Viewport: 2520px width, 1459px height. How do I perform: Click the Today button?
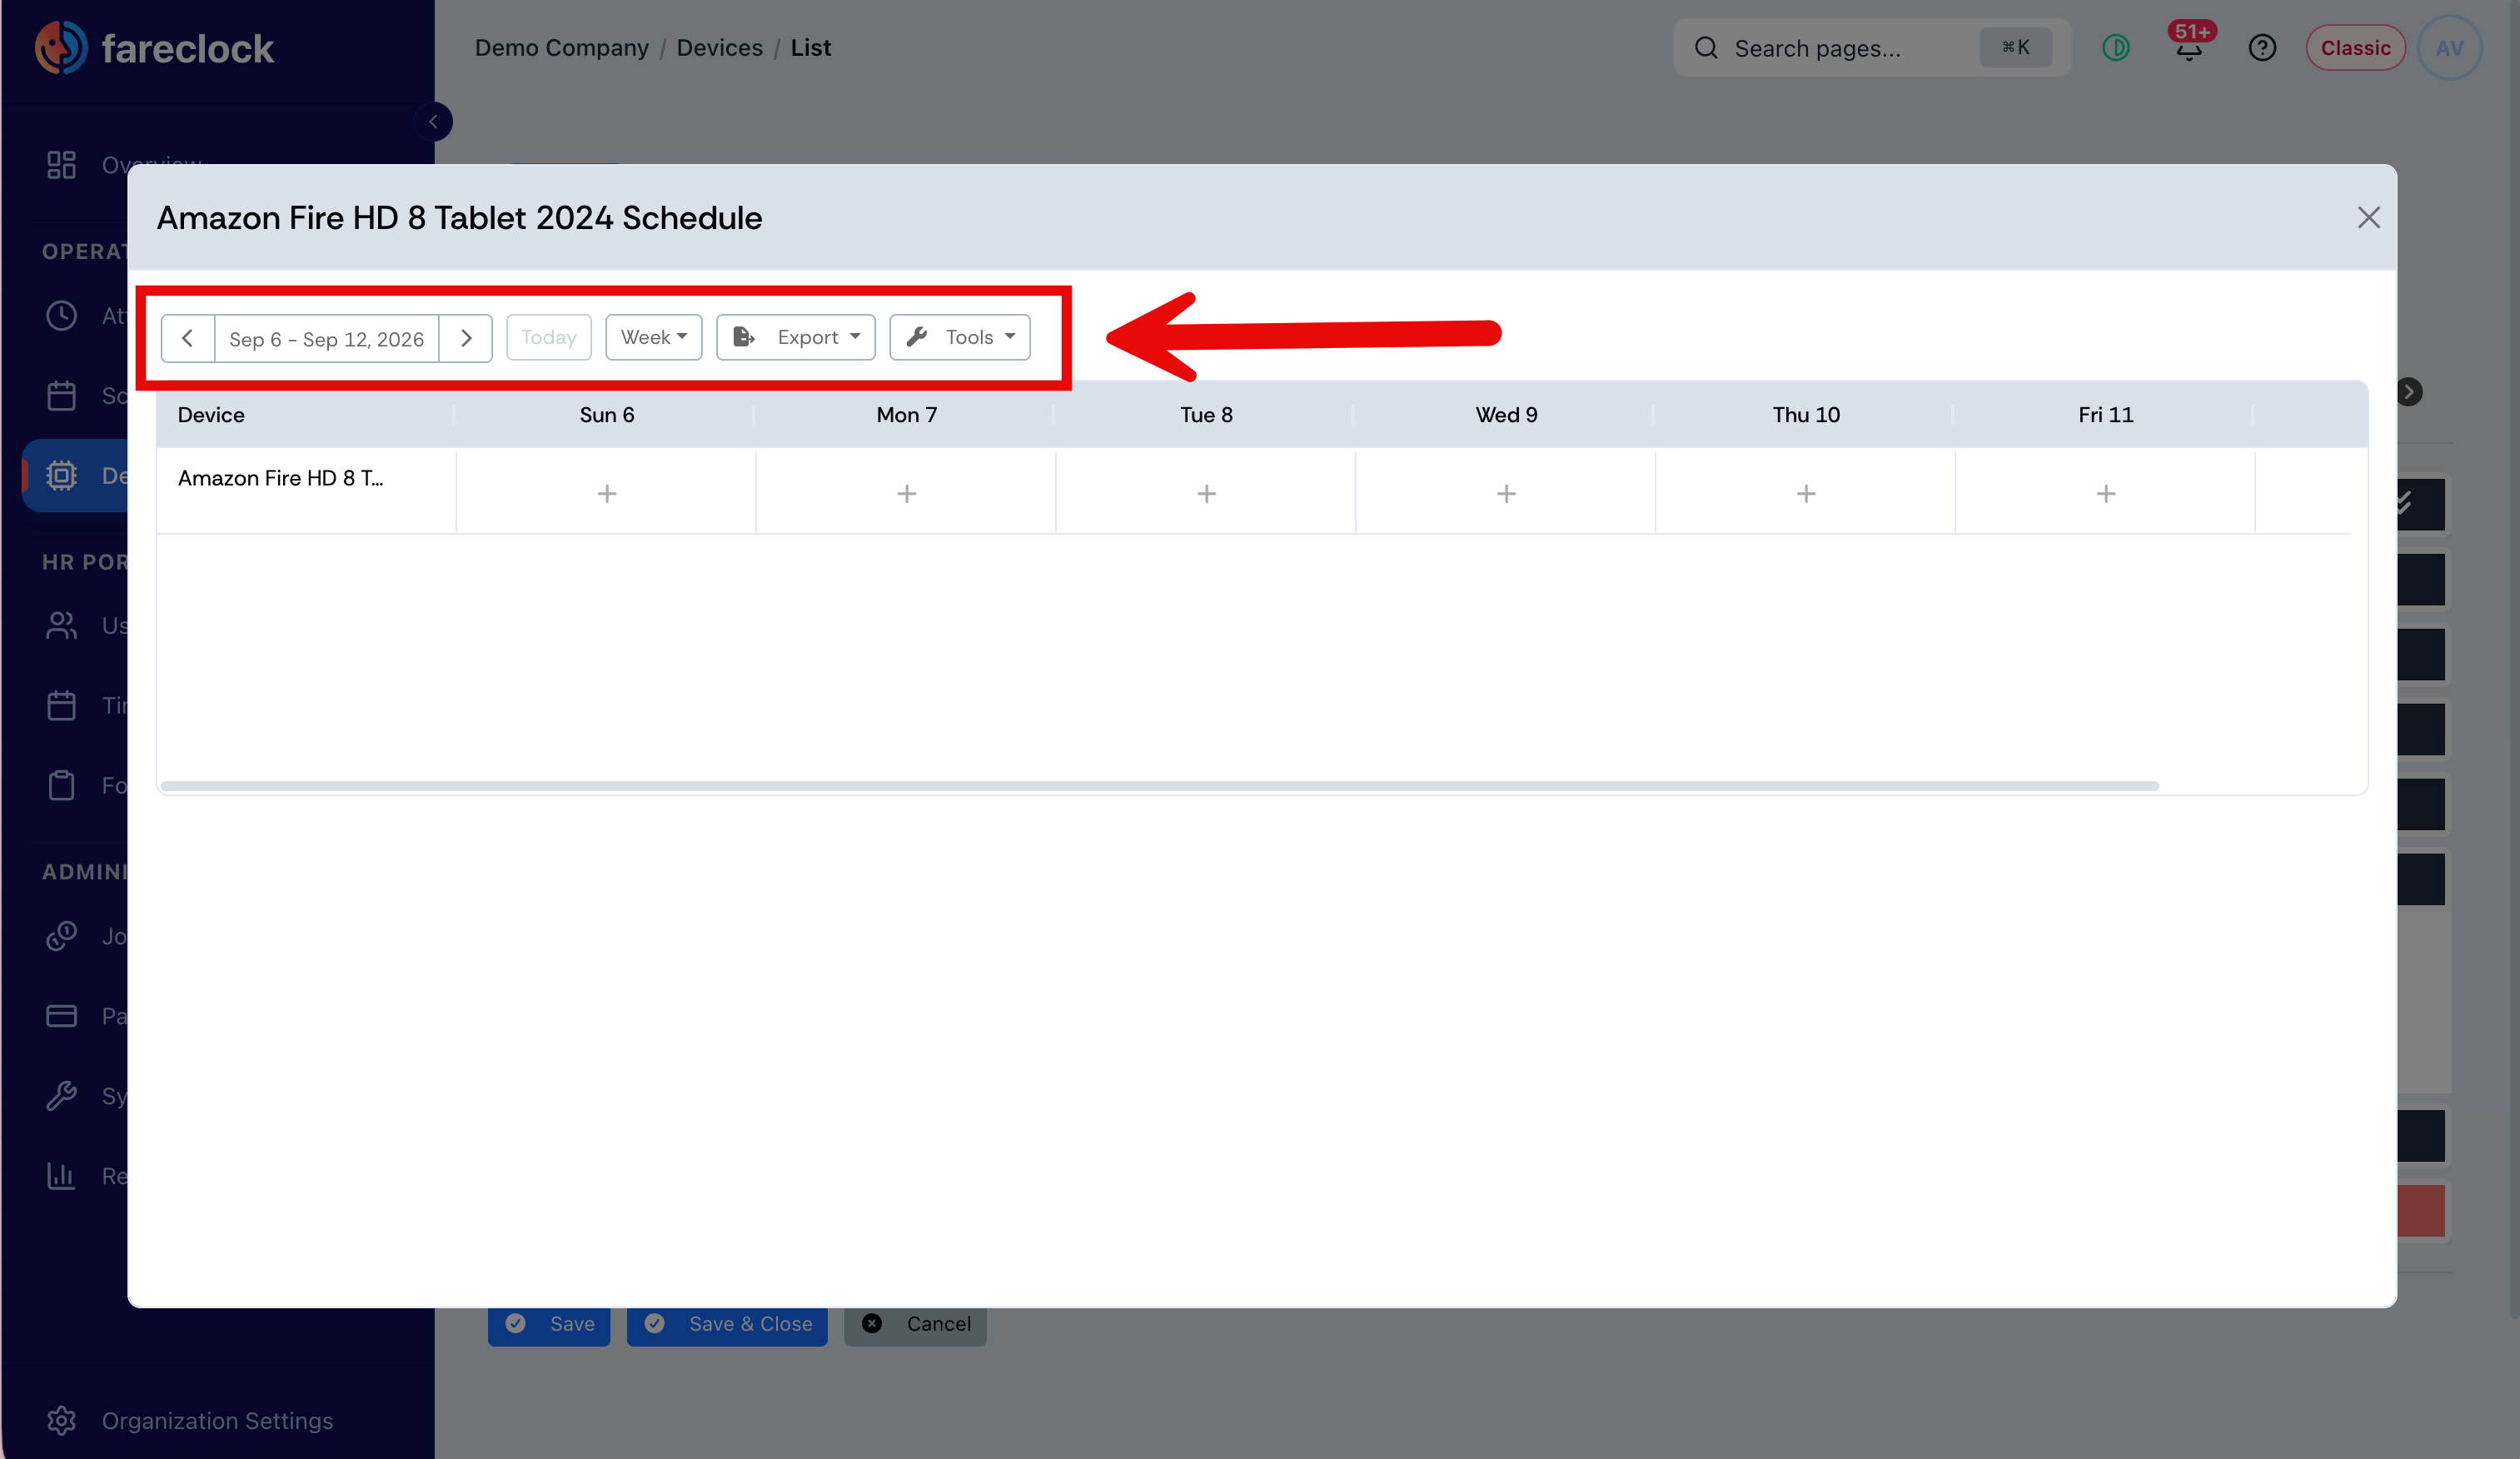(549, 337)
